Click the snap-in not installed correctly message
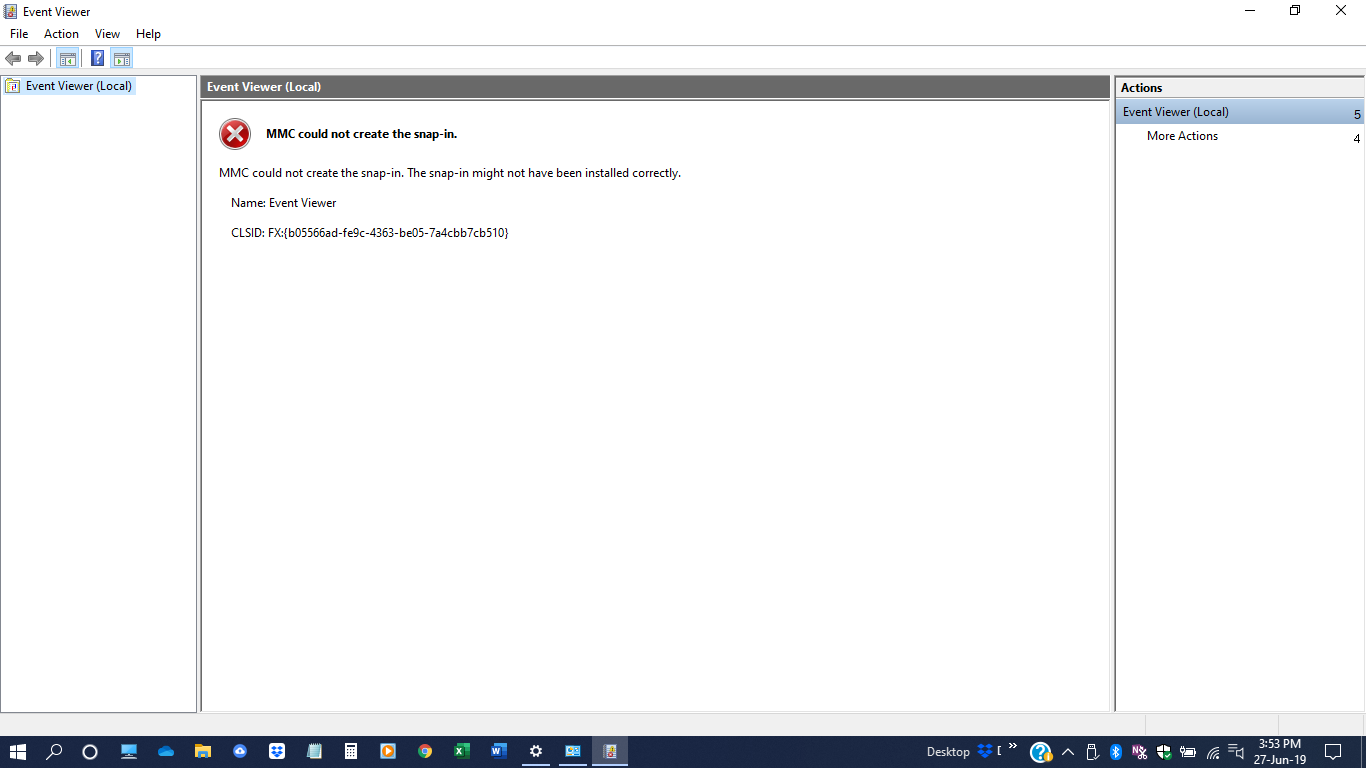Image resolution: width=1366 pixels, height=768 pixels. pyautogui.click(x=450, y=173)
